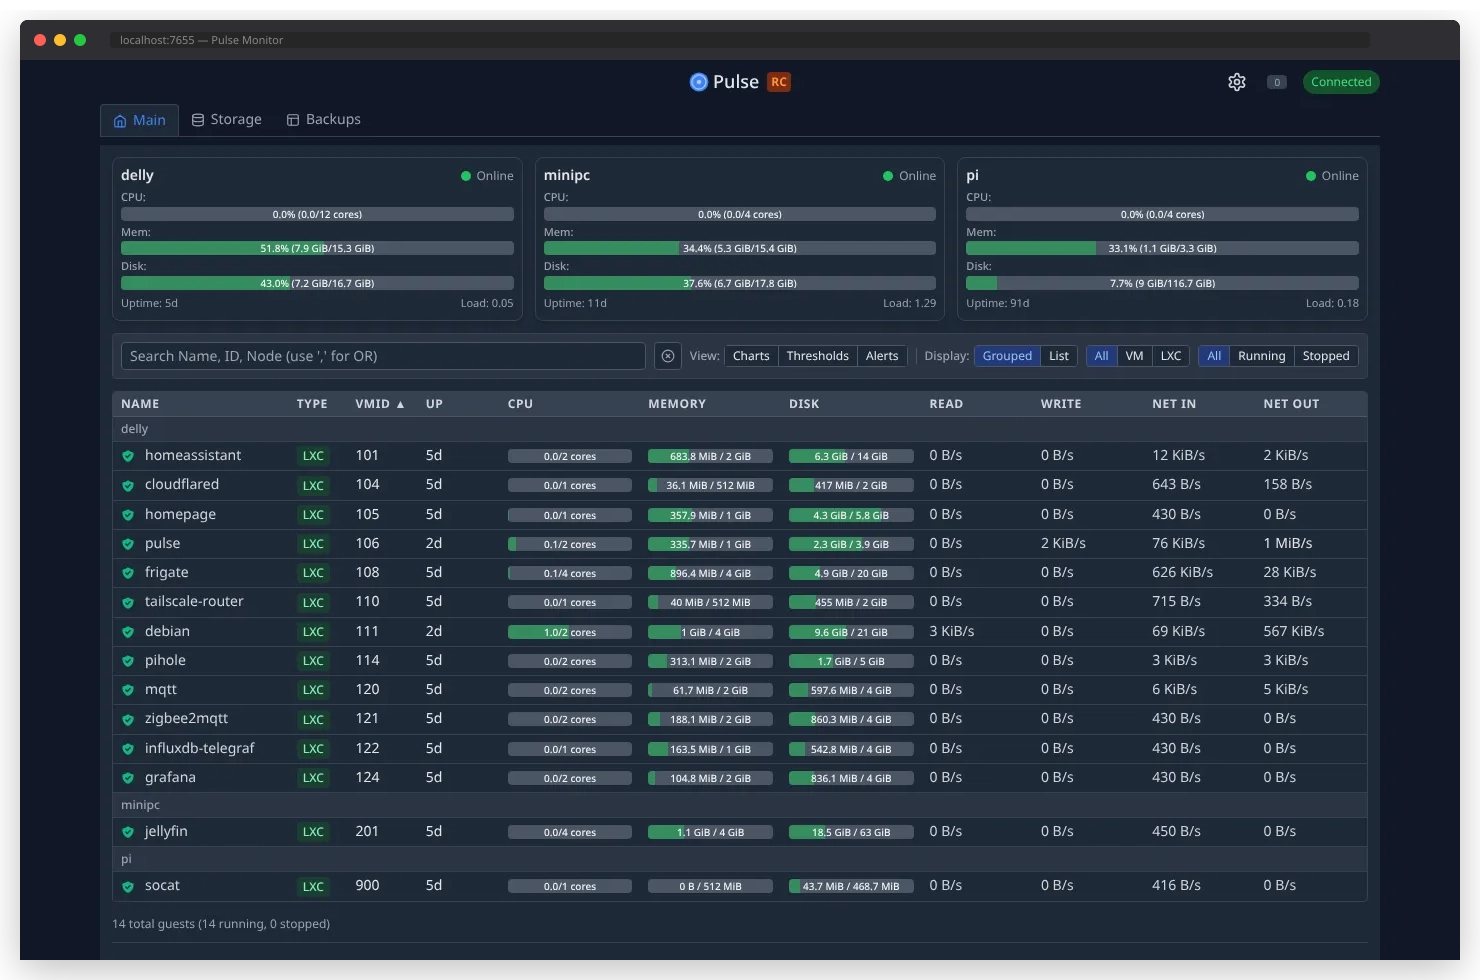Image resolution: width=1480 pixels, height=980 pixels.
Task: Switch display mode to List
Action: pos(1058,356)
